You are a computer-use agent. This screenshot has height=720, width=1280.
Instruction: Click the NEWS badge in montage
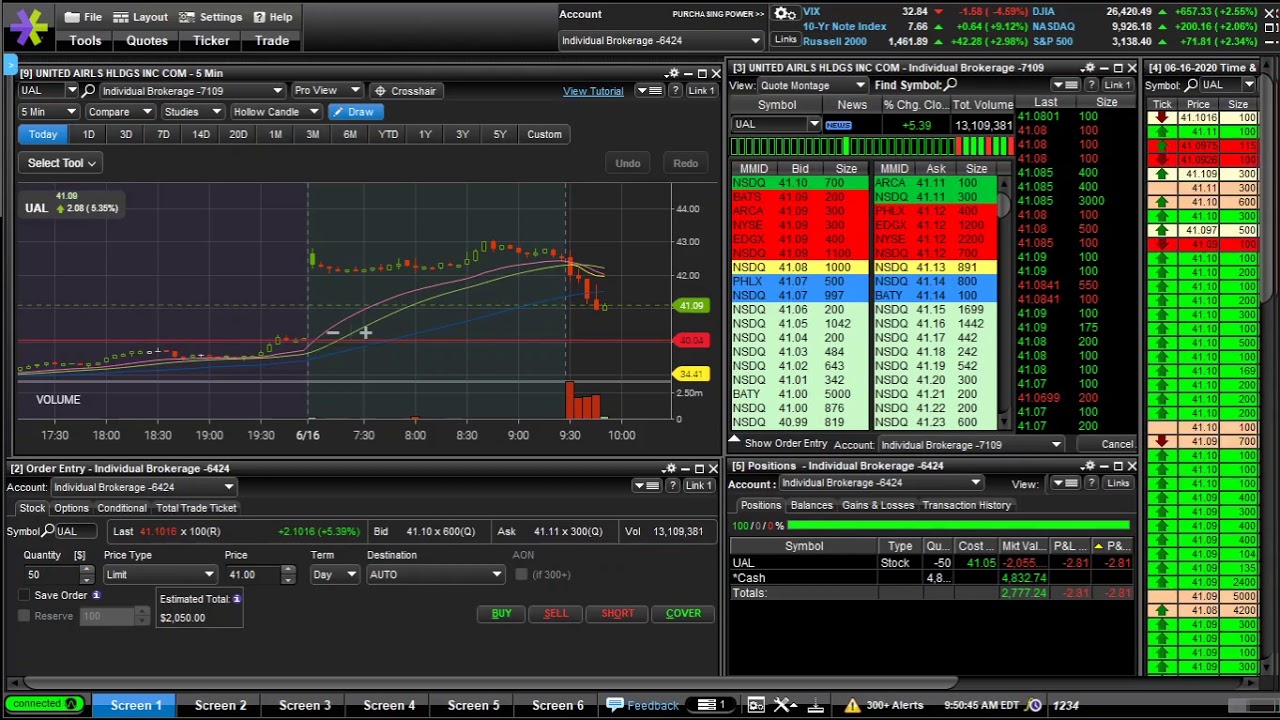tap(838, 125)
